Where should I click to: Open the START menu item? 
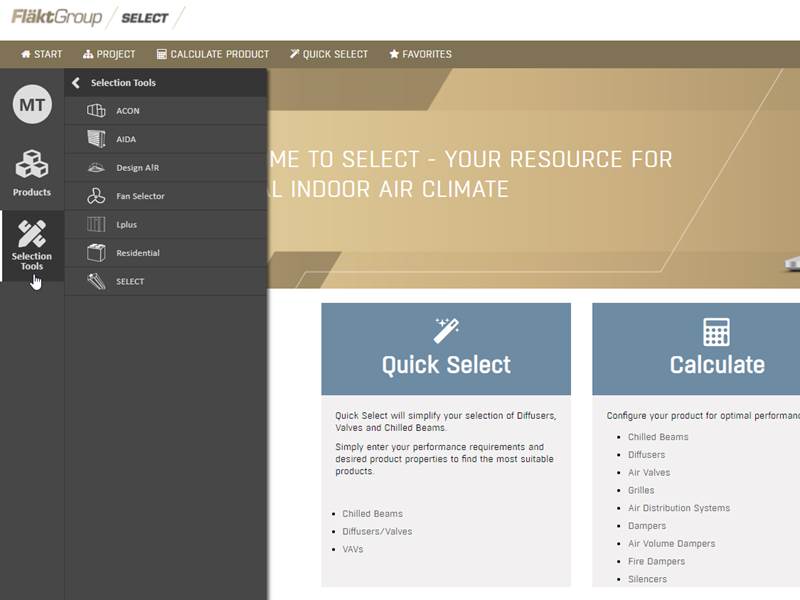(x=41, y=54)
